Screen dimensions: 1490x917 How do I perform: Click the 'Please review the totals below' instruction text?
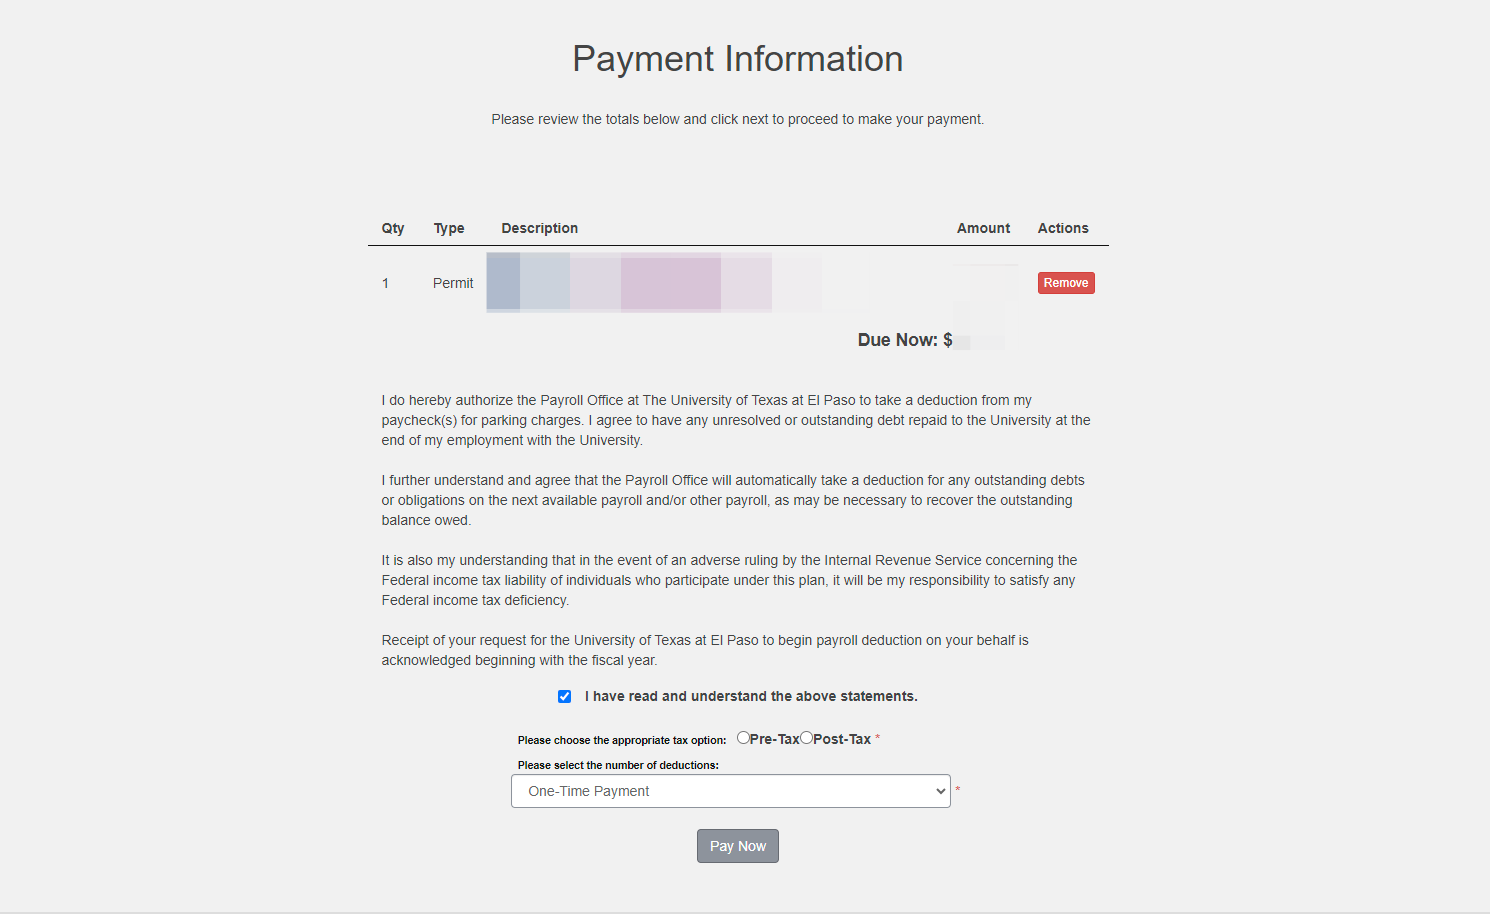738,119
